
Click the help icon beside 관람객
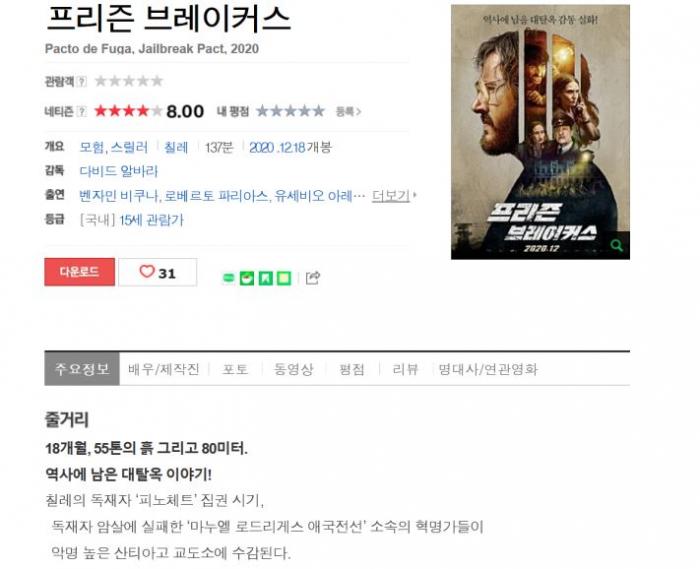click(x=81, y=81)
